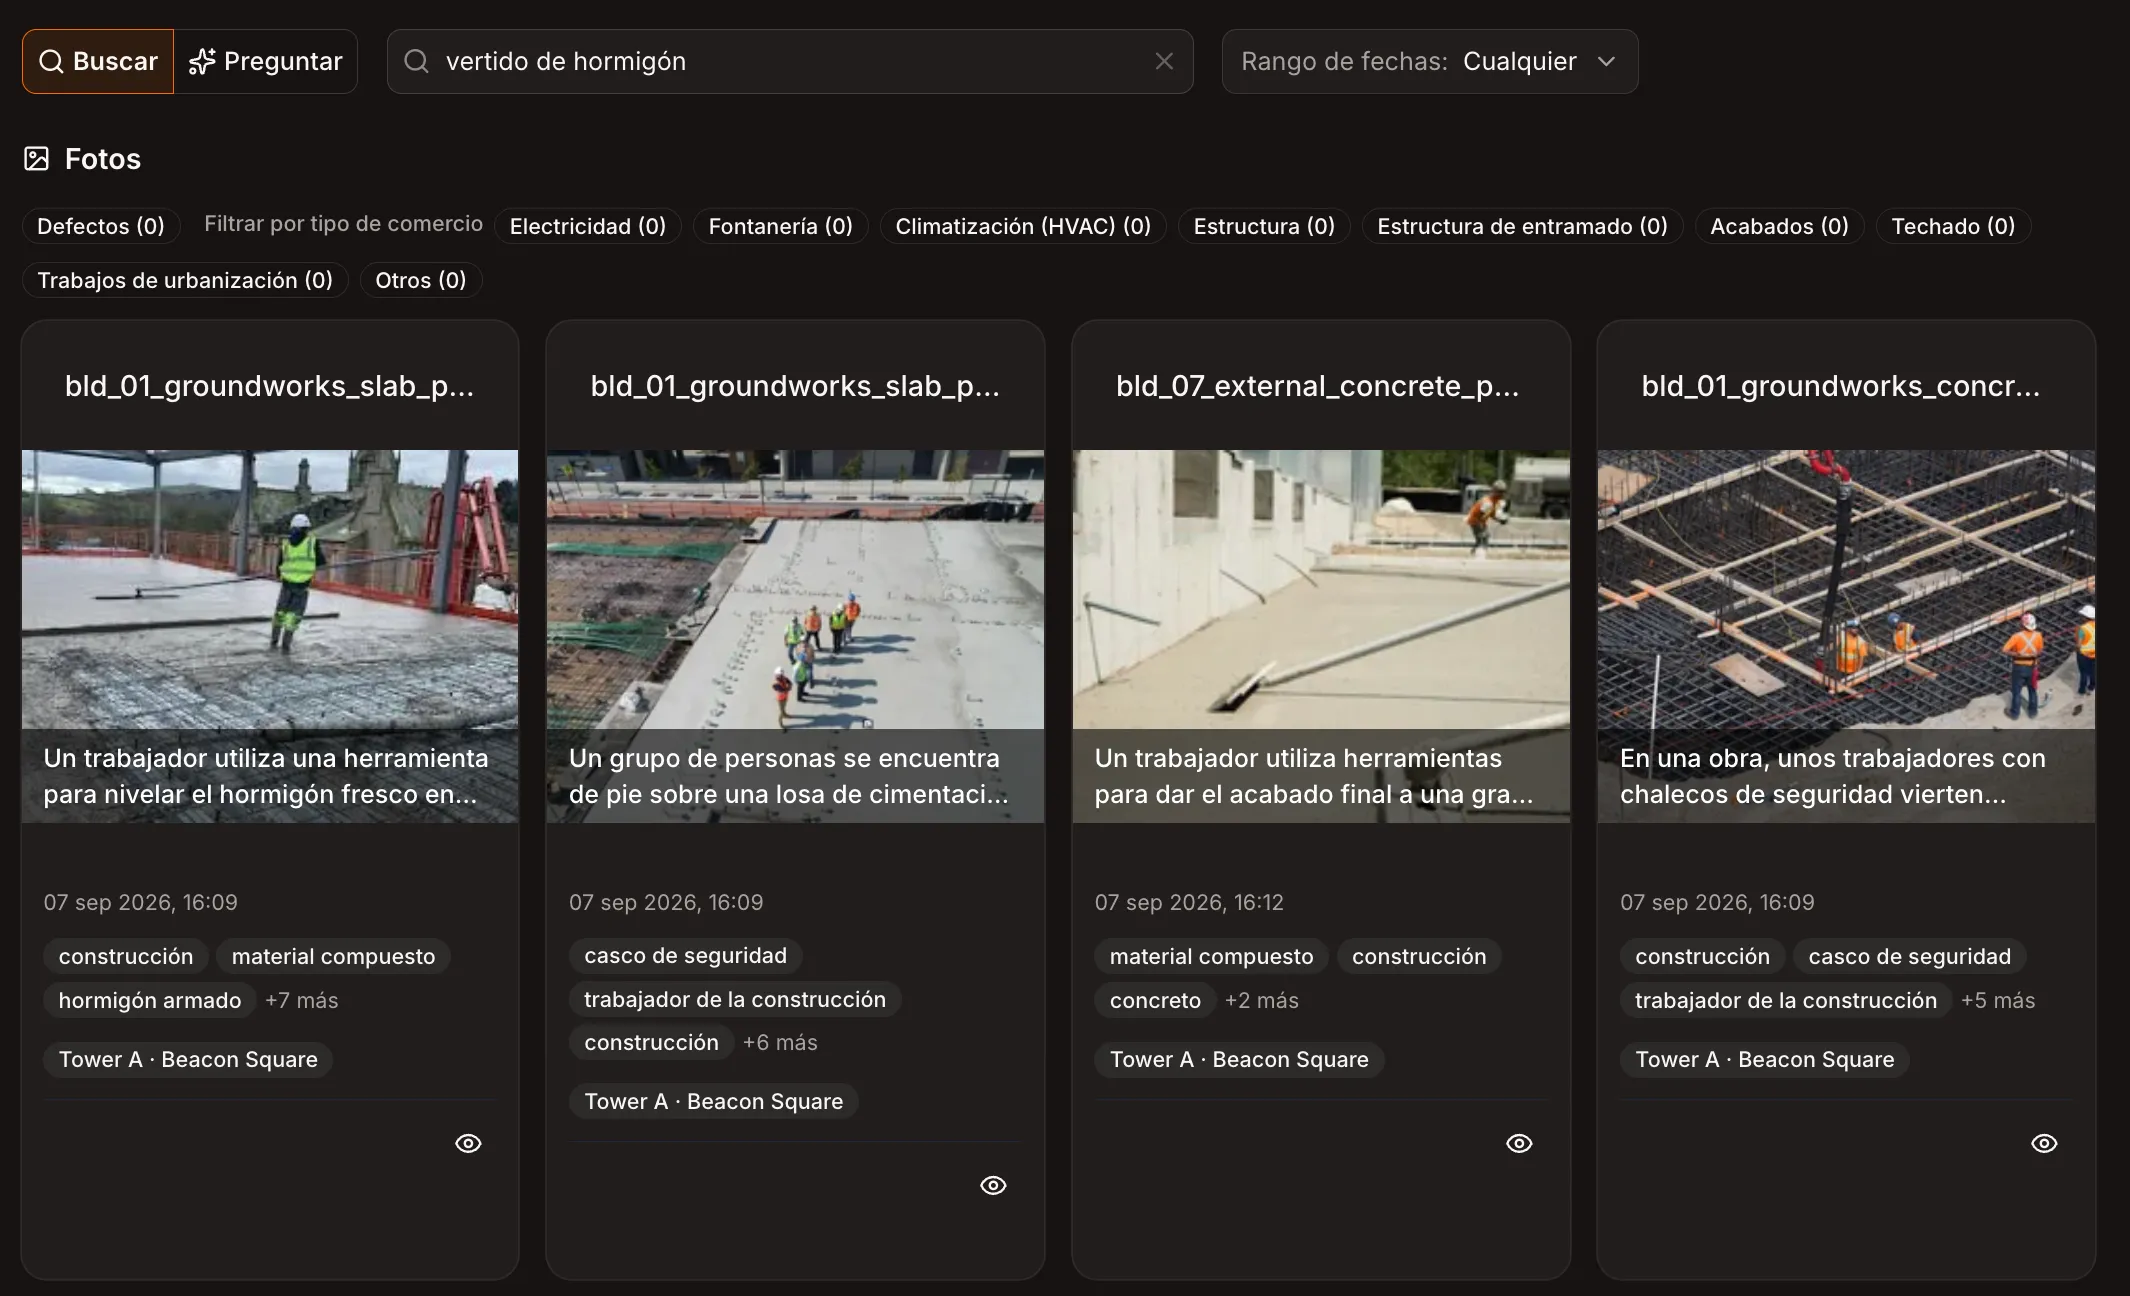
Task: Click the magnifier icon inside the search box
Action: pos(416,61)
